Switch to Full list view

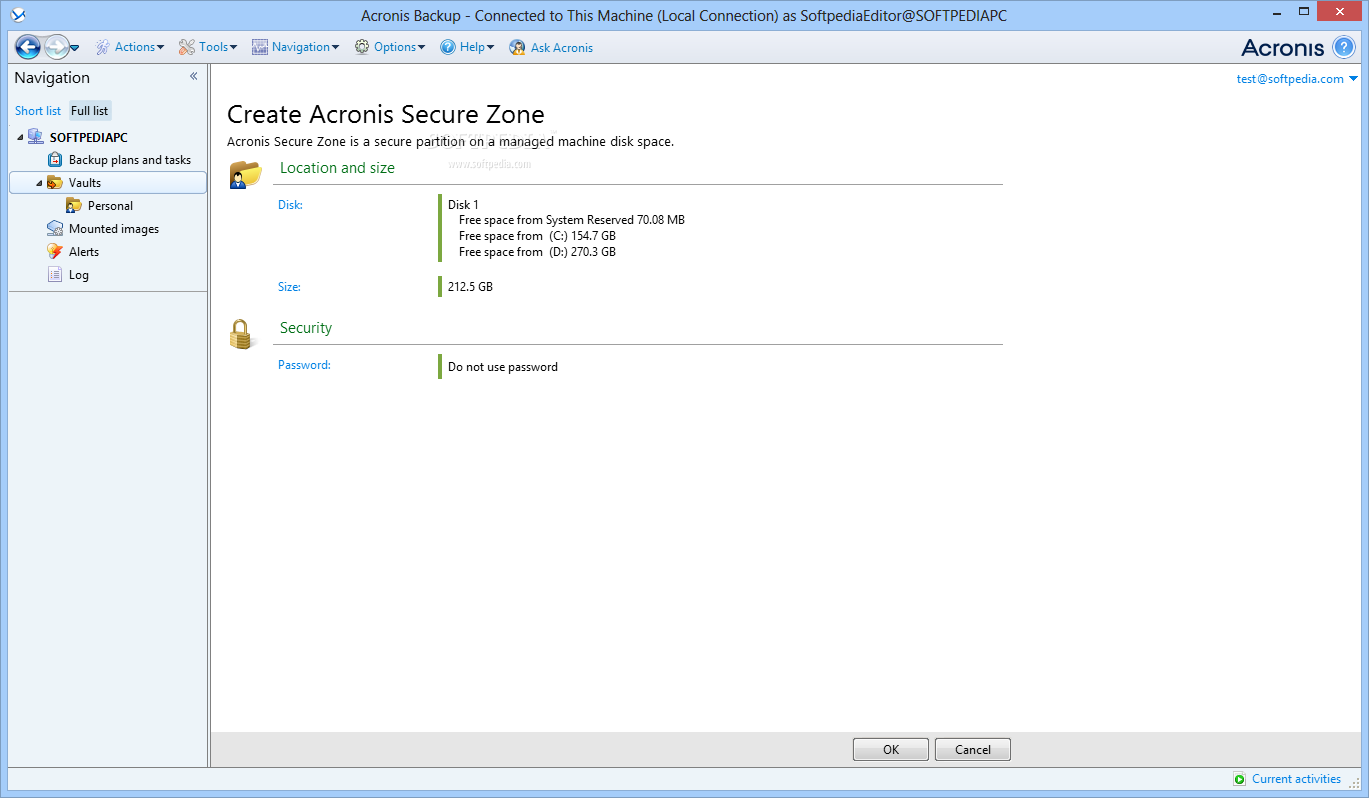coord(90,111)
